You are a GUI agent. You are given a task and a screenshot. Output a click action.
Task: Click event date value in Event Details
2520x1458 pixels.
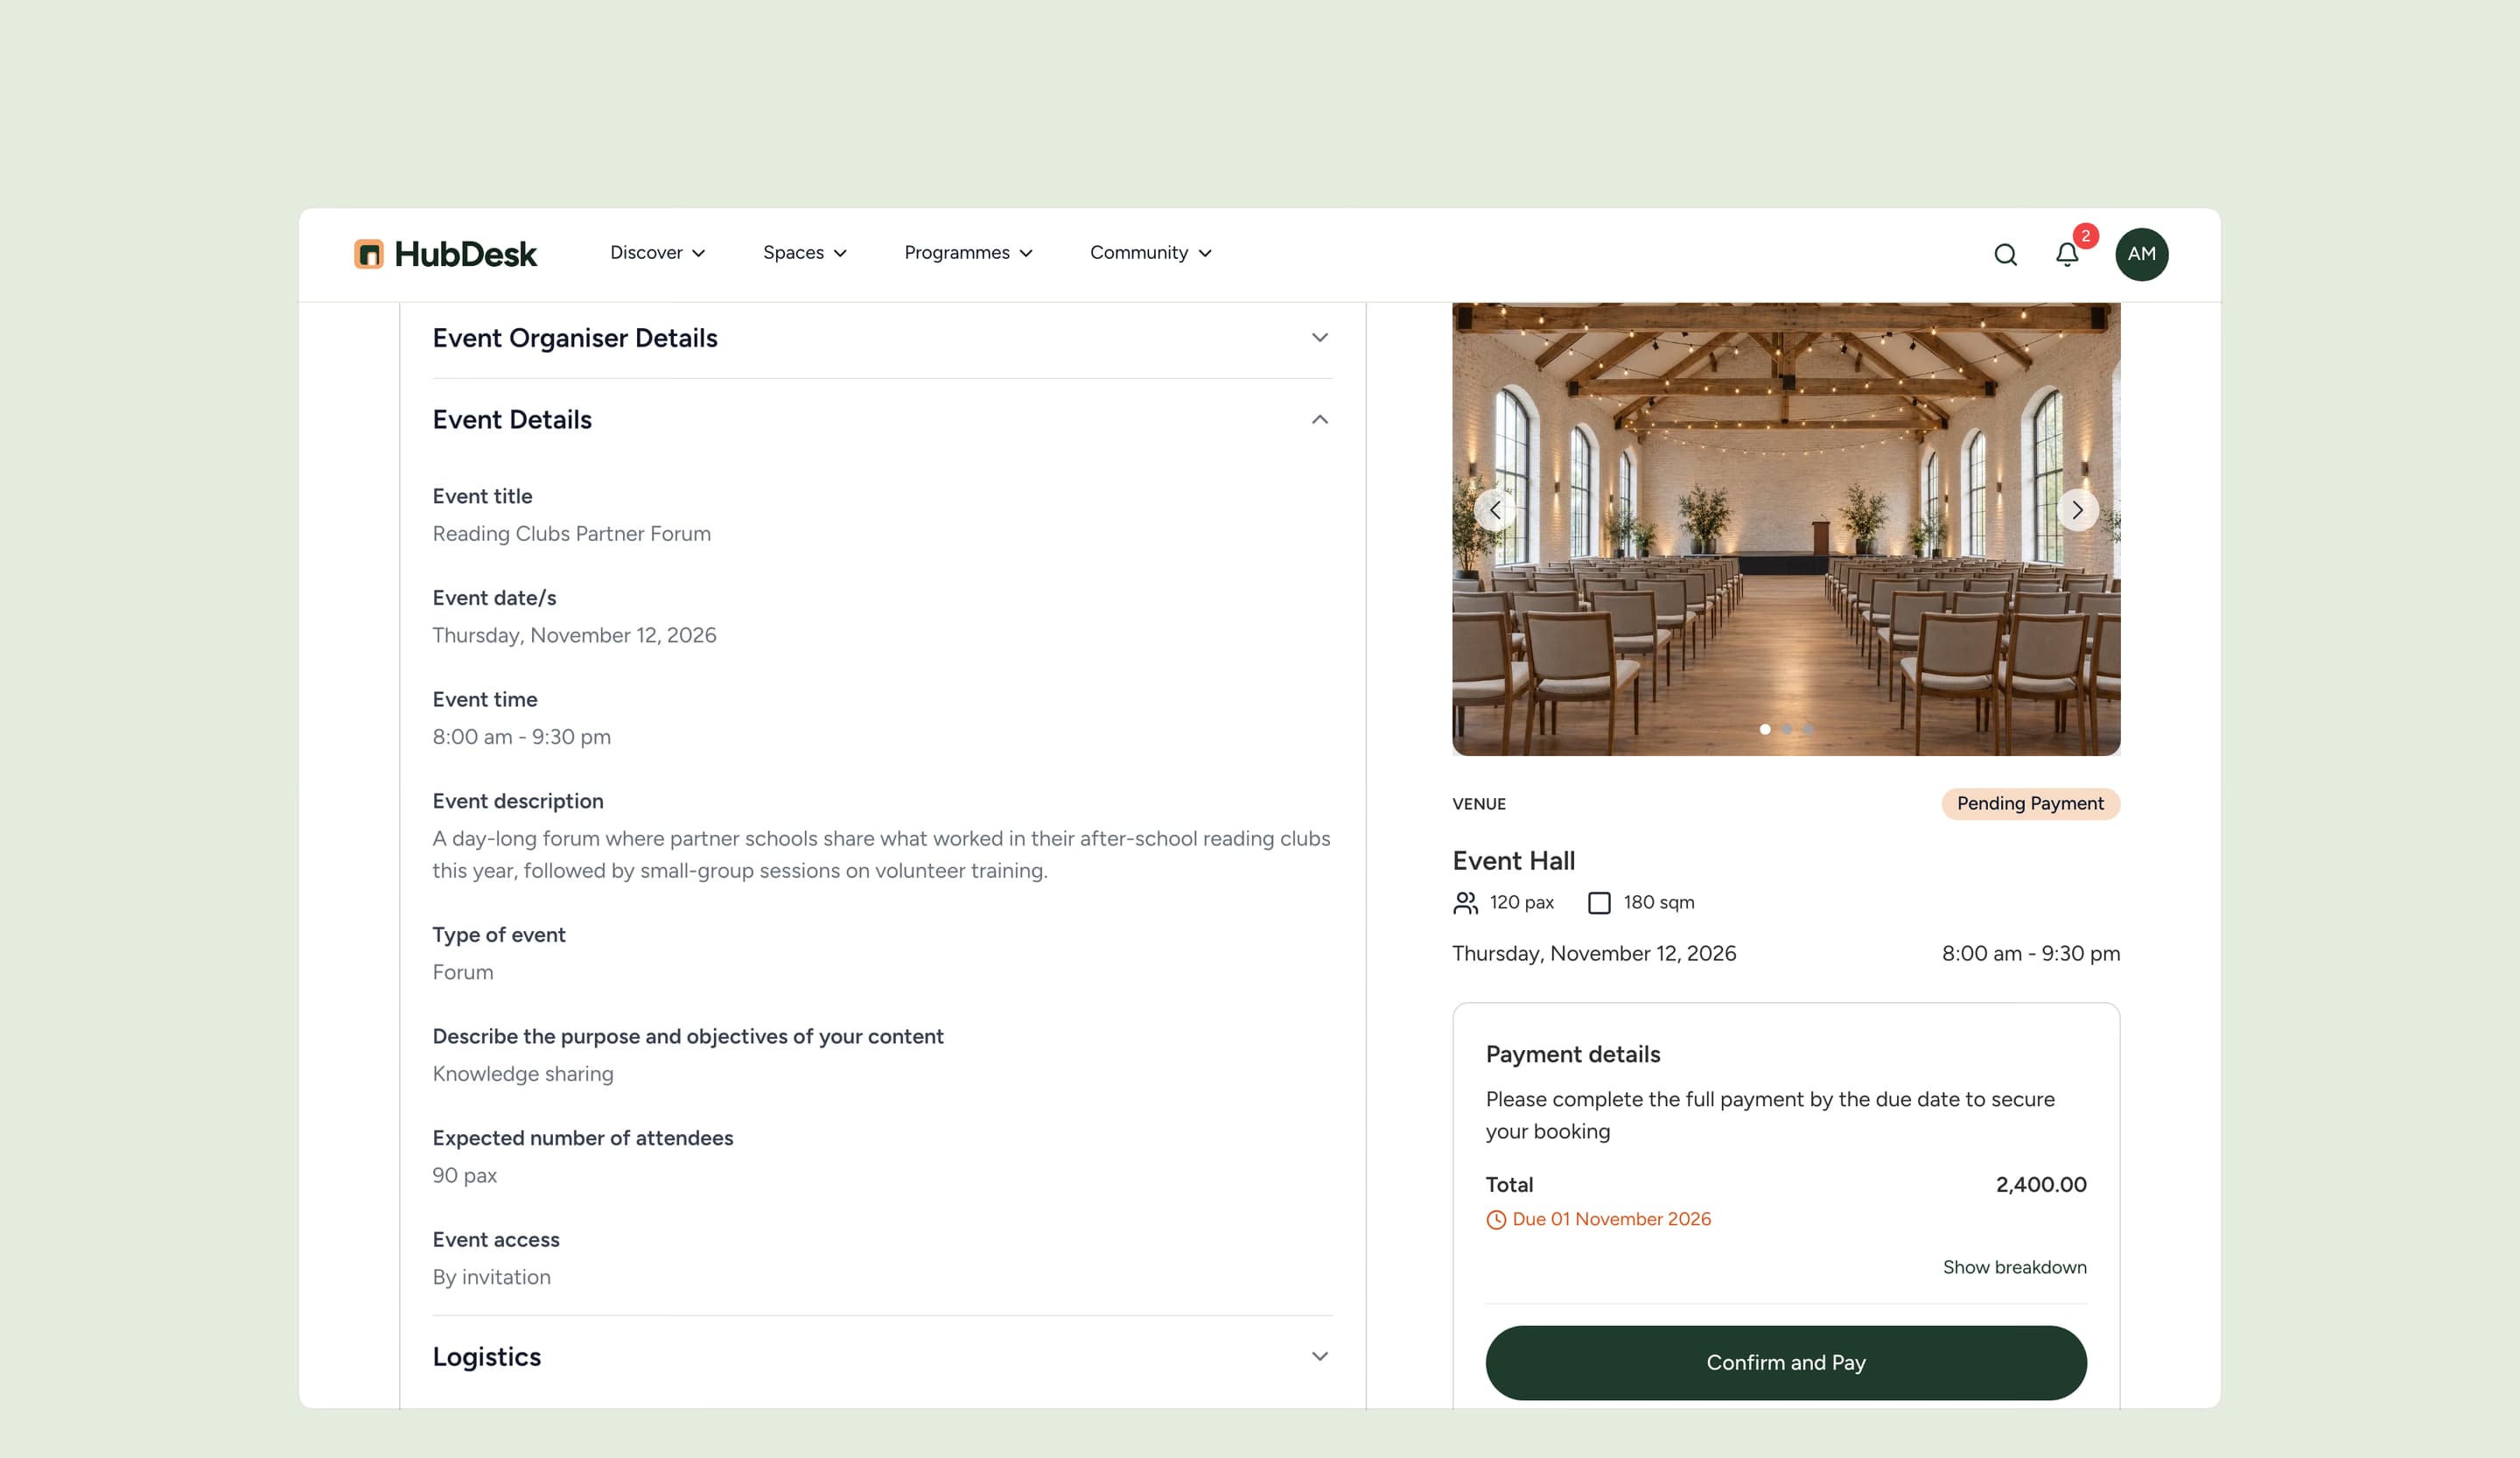[x=574, y=636]
